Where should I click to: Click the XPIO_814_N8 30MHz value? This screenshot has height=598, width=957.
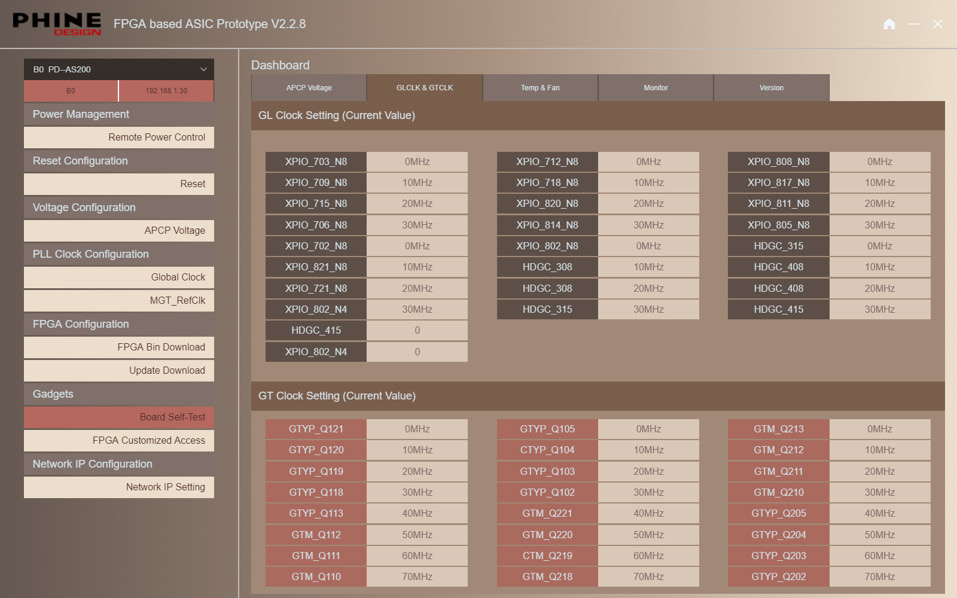649,225
